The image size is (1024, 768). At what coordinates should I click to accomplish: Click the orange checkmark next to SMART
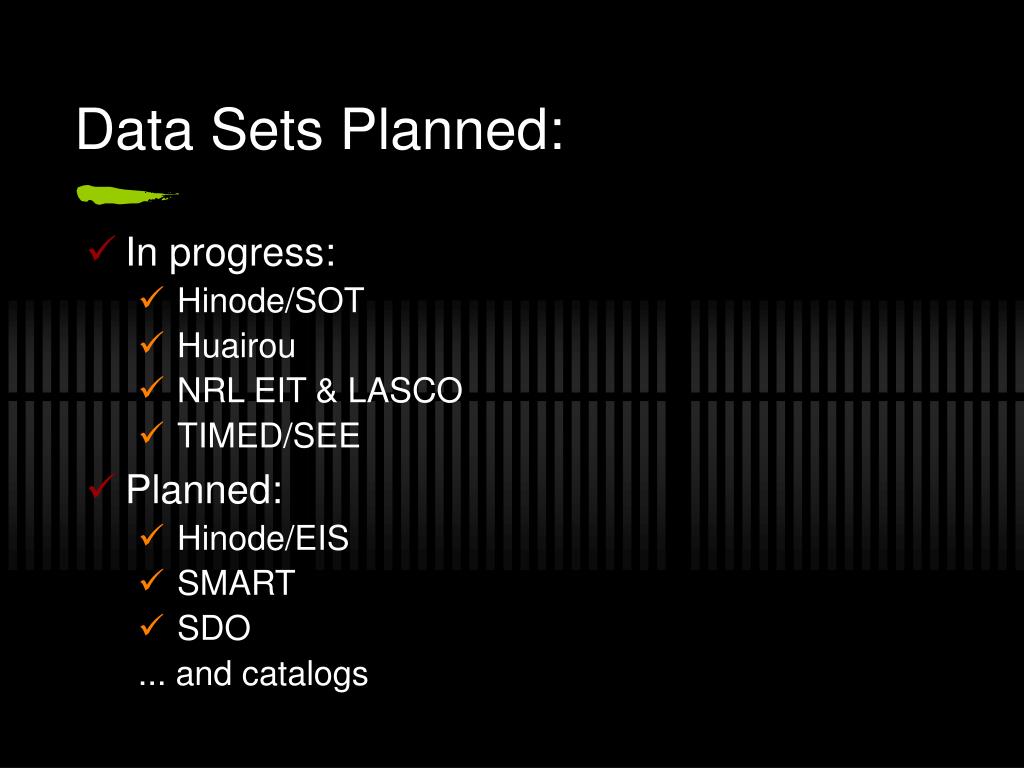152,581
